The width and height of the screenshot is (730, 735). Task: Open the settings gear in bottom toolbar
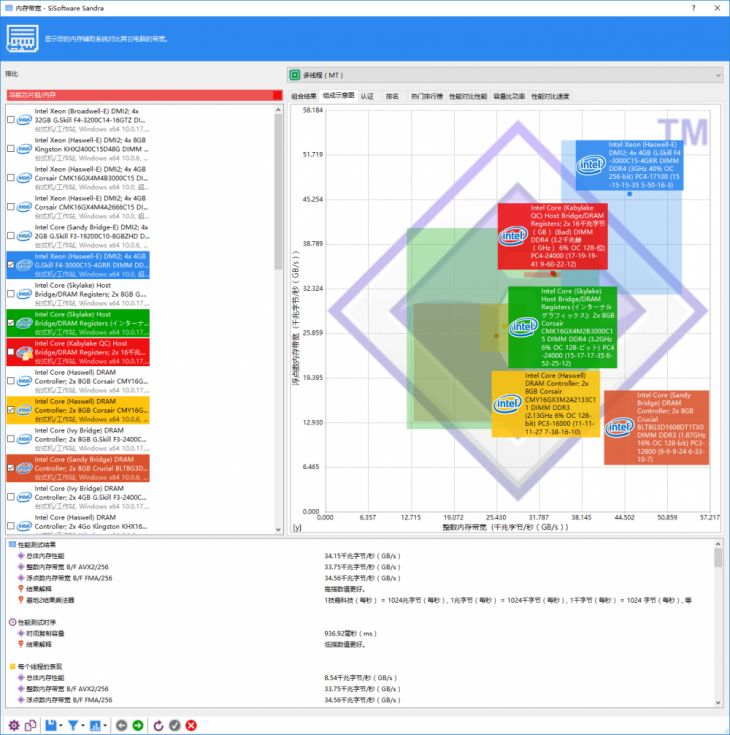(x=14, y=725)
